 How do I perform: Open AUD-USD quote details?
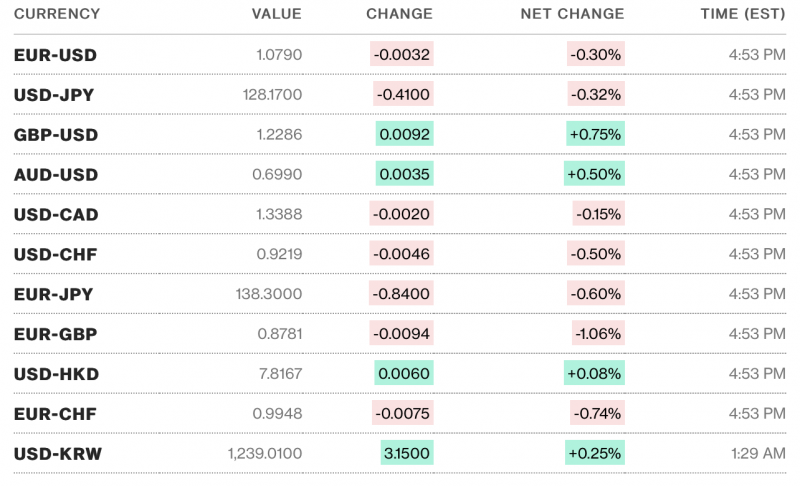(56, 174)
